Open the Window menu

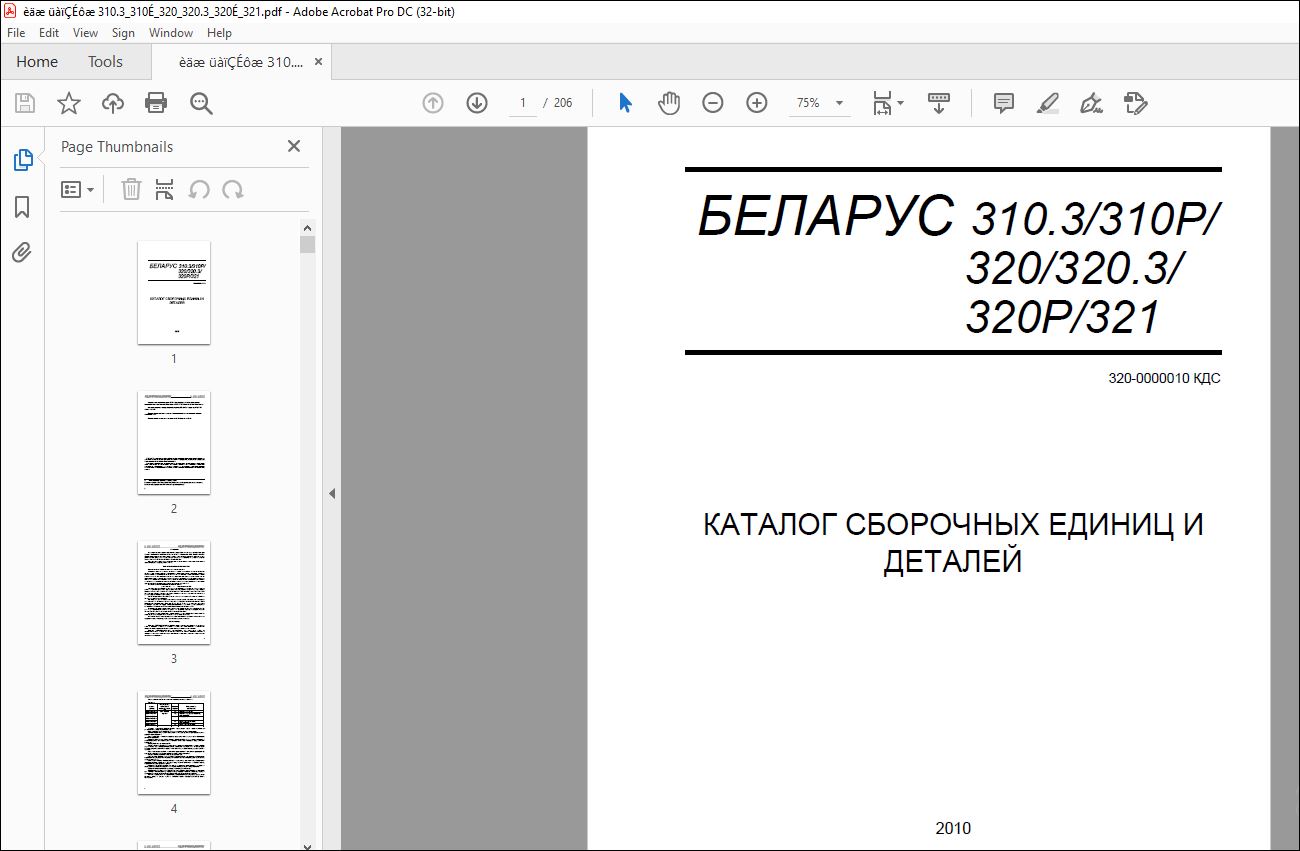pos(171,33)
